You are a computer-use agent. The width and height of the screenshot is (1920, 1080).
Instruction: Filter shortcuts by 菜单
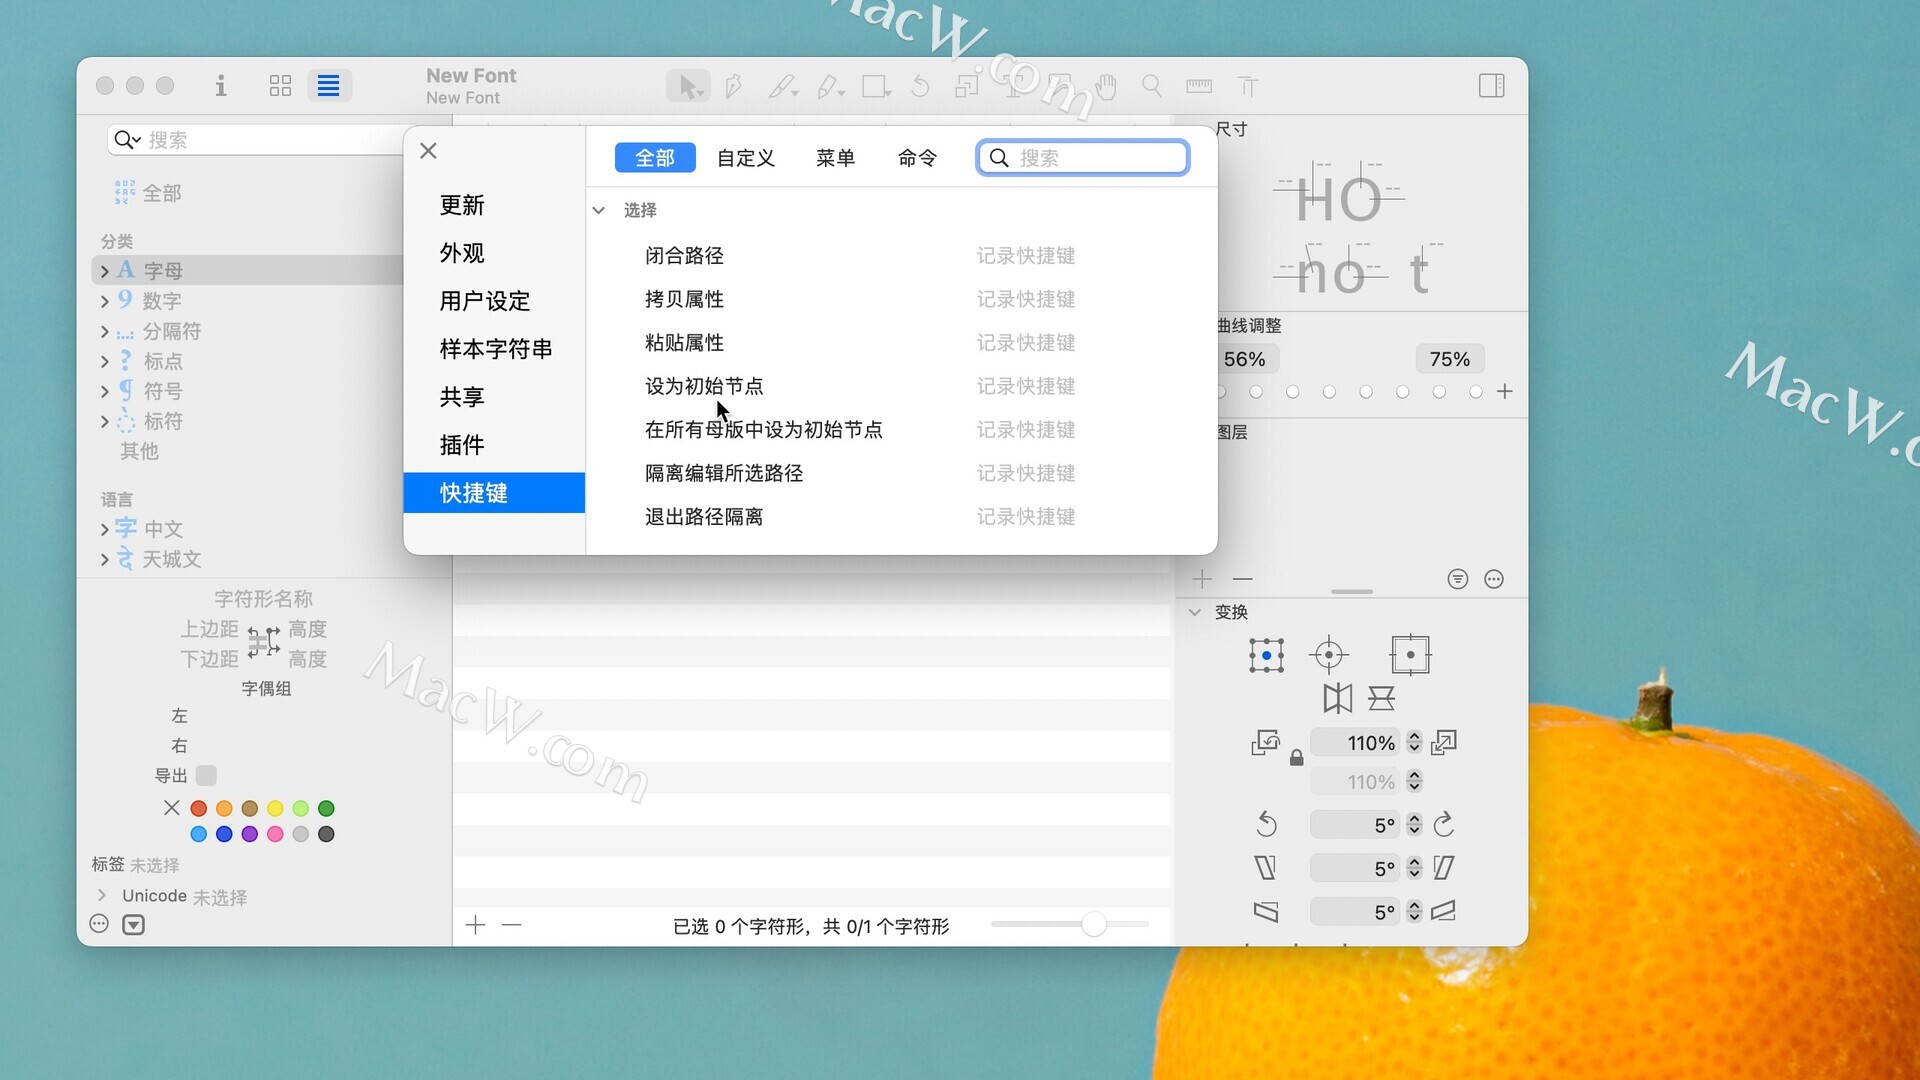(x=835, y=158)
